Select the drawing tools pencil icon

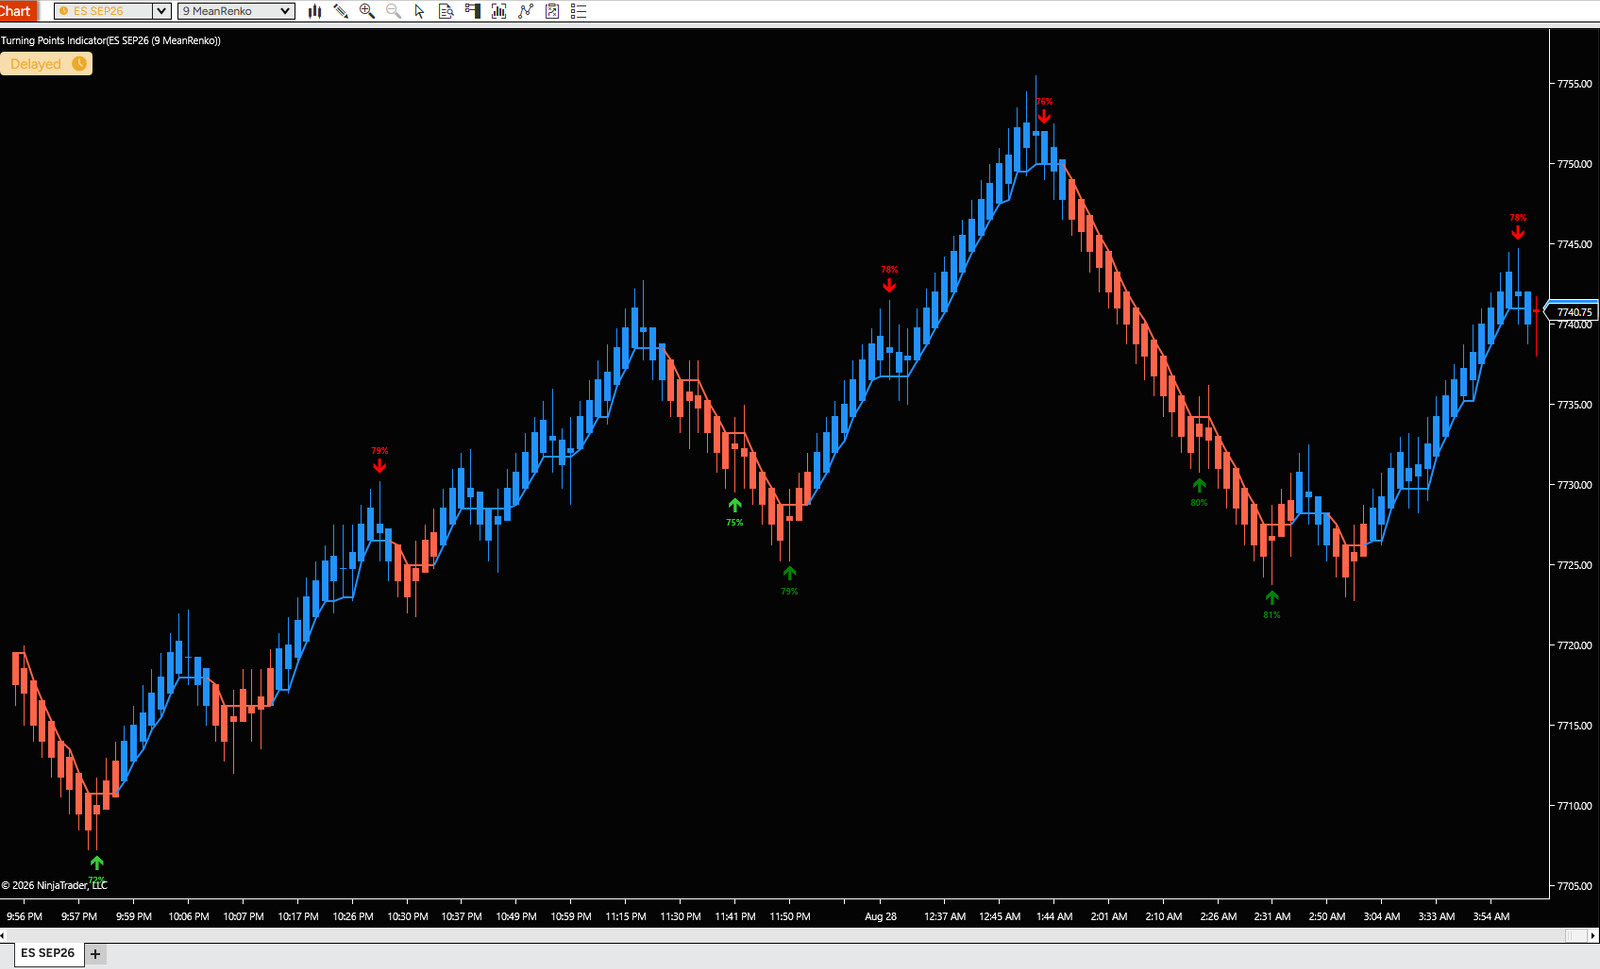click(341, 11)
